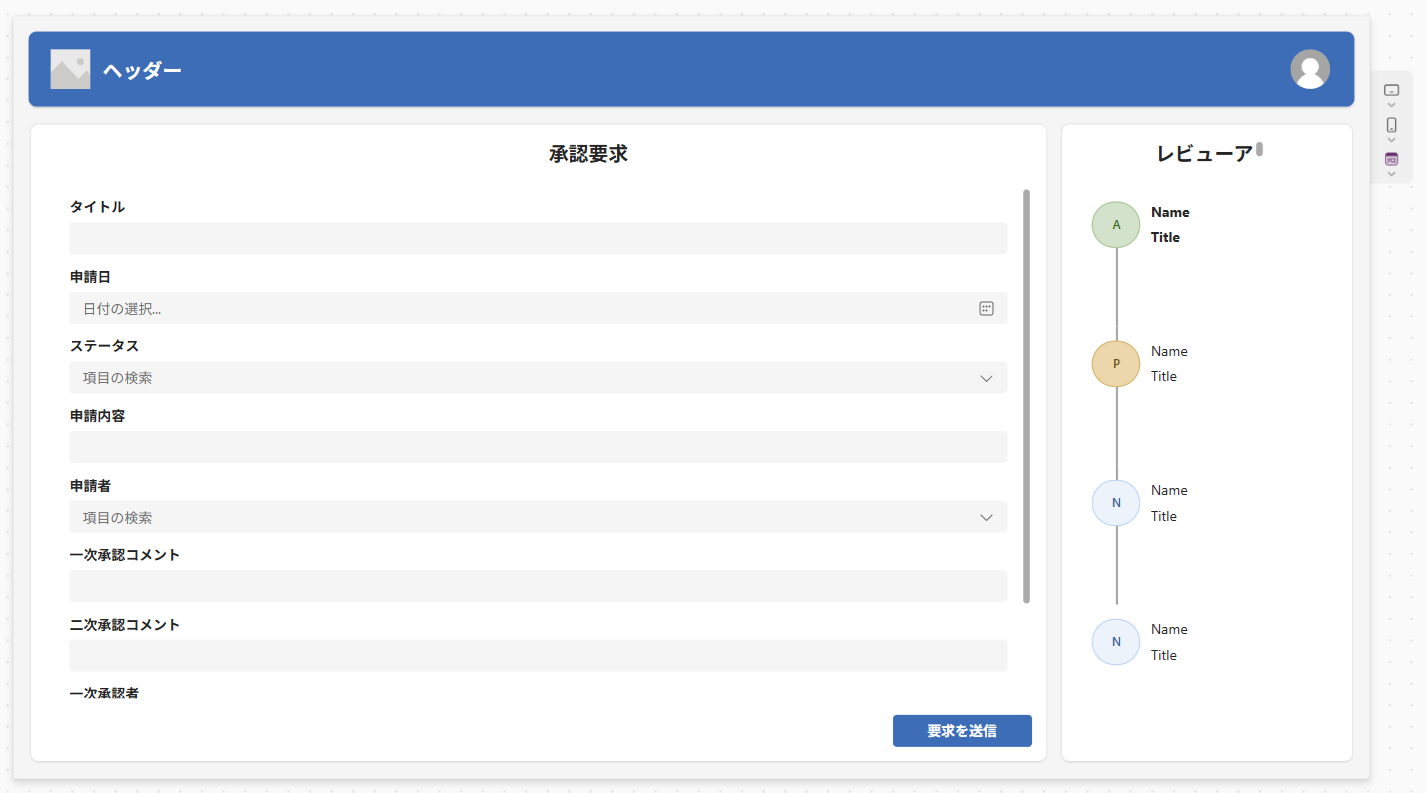The height and width of the screenshot is (793, 1426).
Task: Open the user profile avatar in header
Action: click(x=1309, y=69)
